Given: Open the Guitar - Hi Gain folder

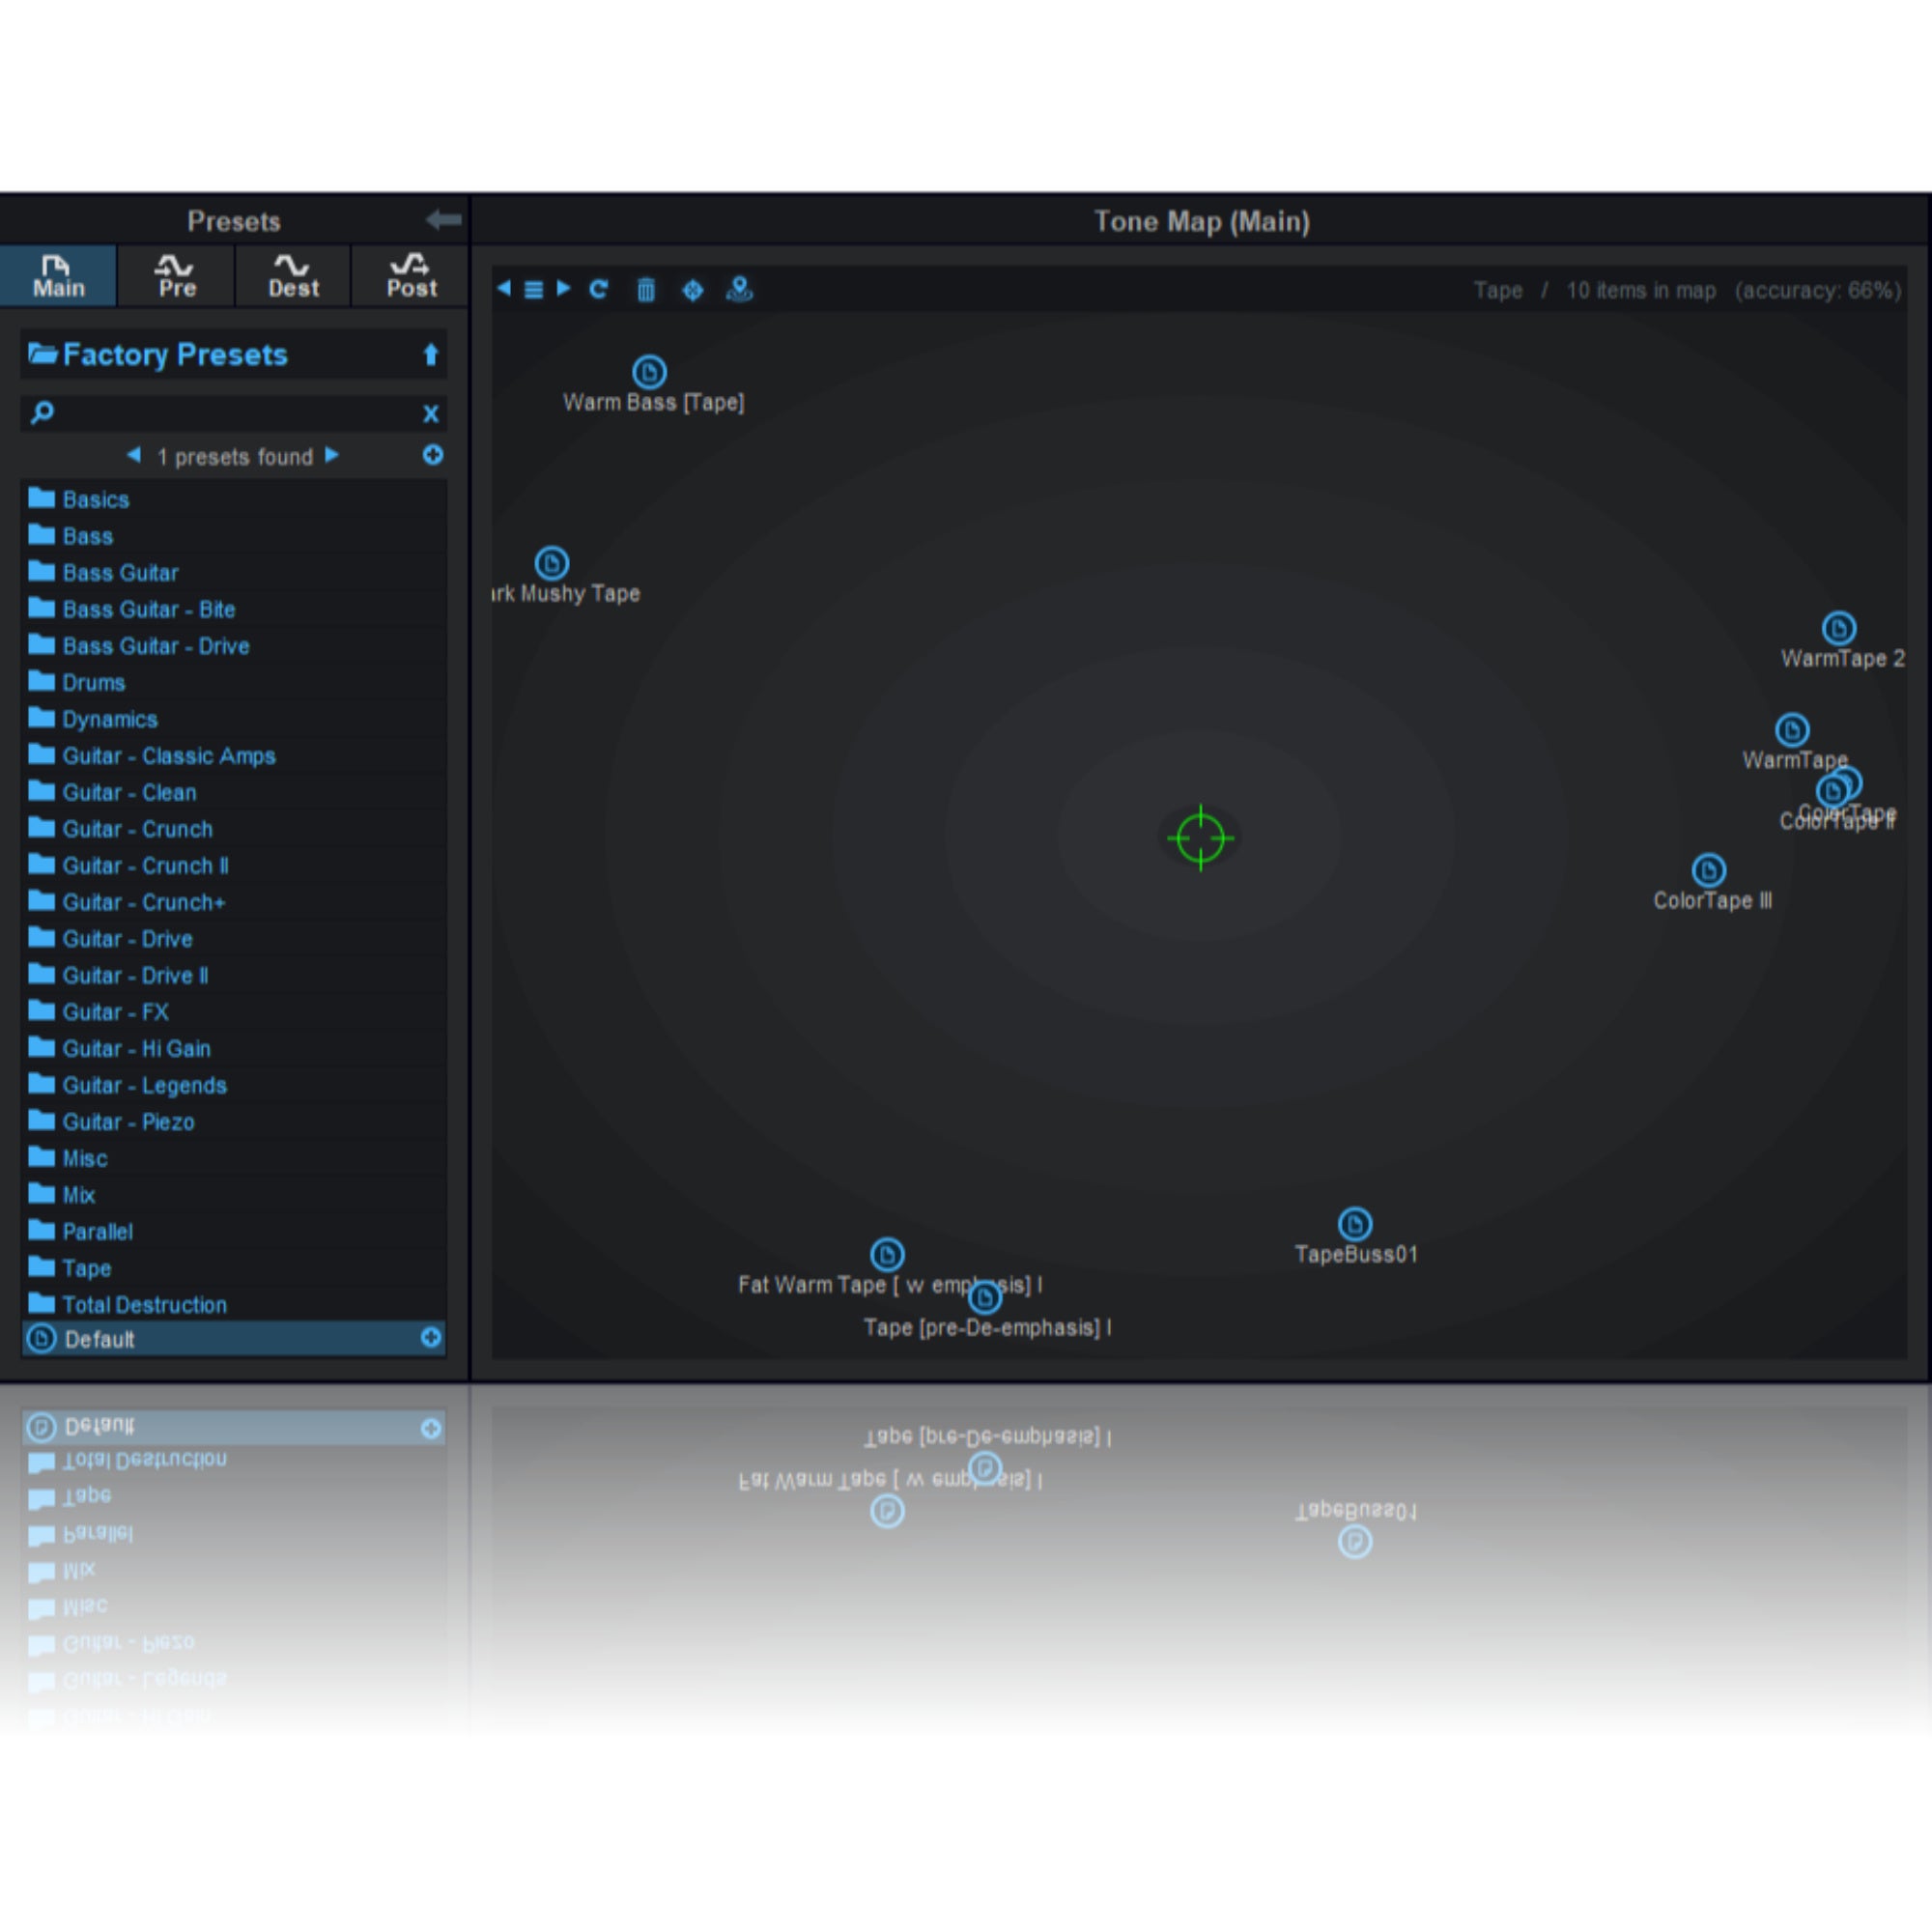Looking at the screenshot, I should pyautogui.click(x=233, y=1048).
